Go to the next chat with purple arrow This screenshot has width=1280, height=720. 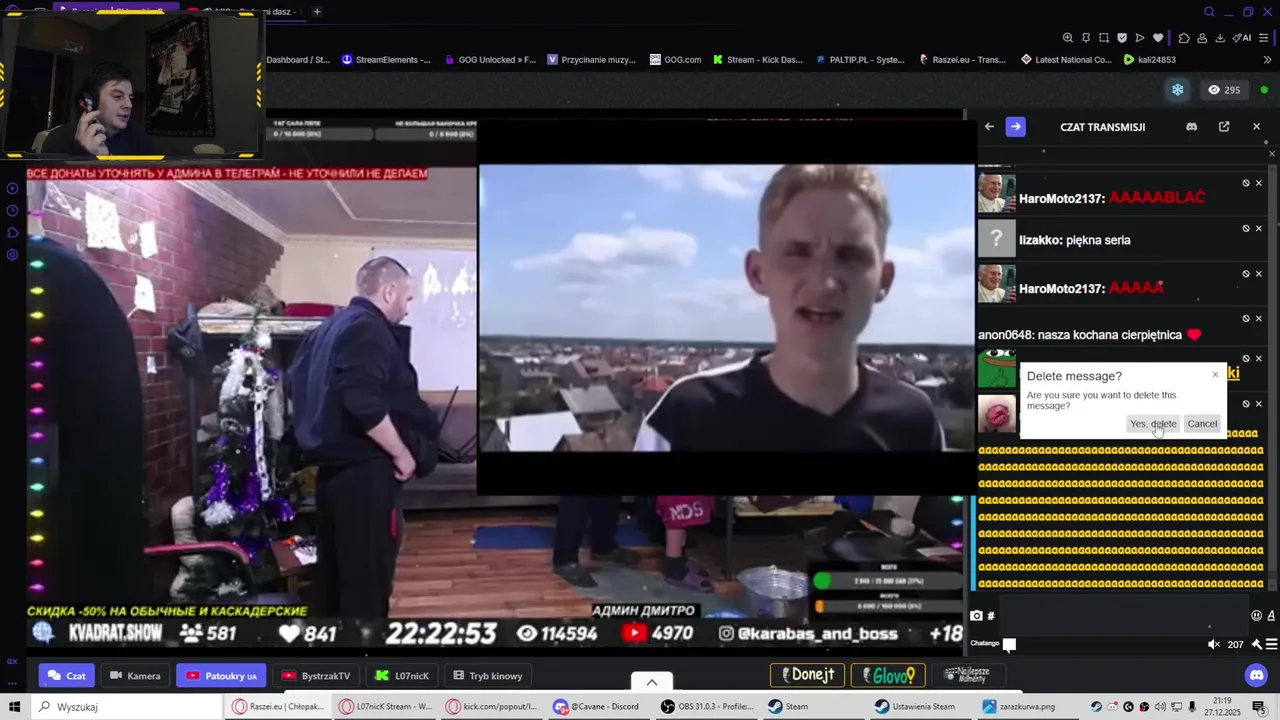1015,127
